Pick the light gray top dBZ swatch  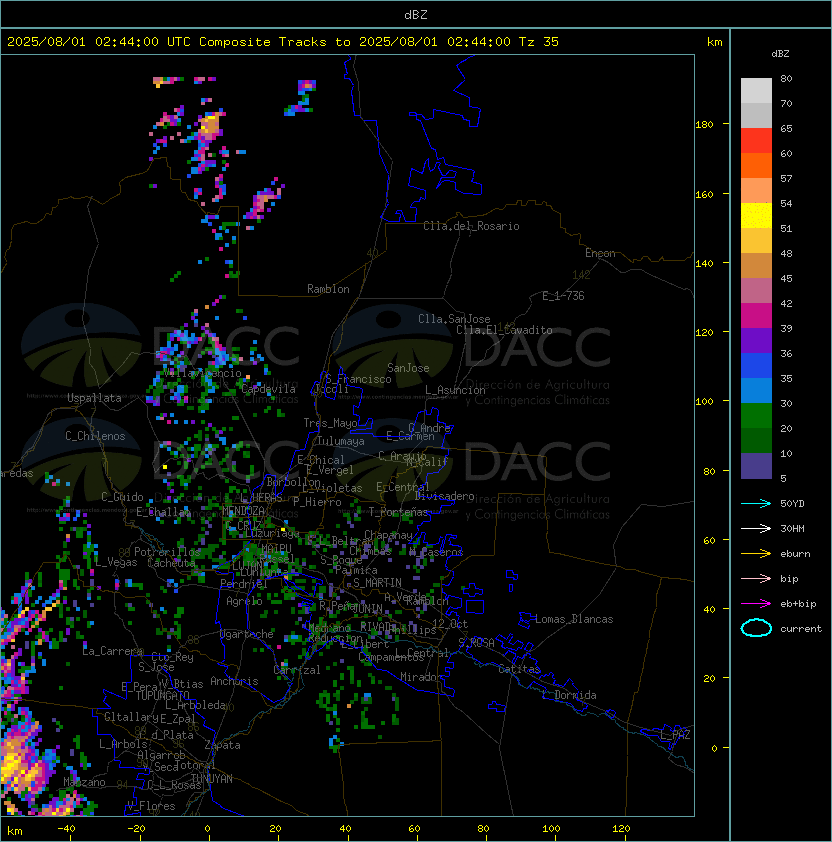(756, 91)
